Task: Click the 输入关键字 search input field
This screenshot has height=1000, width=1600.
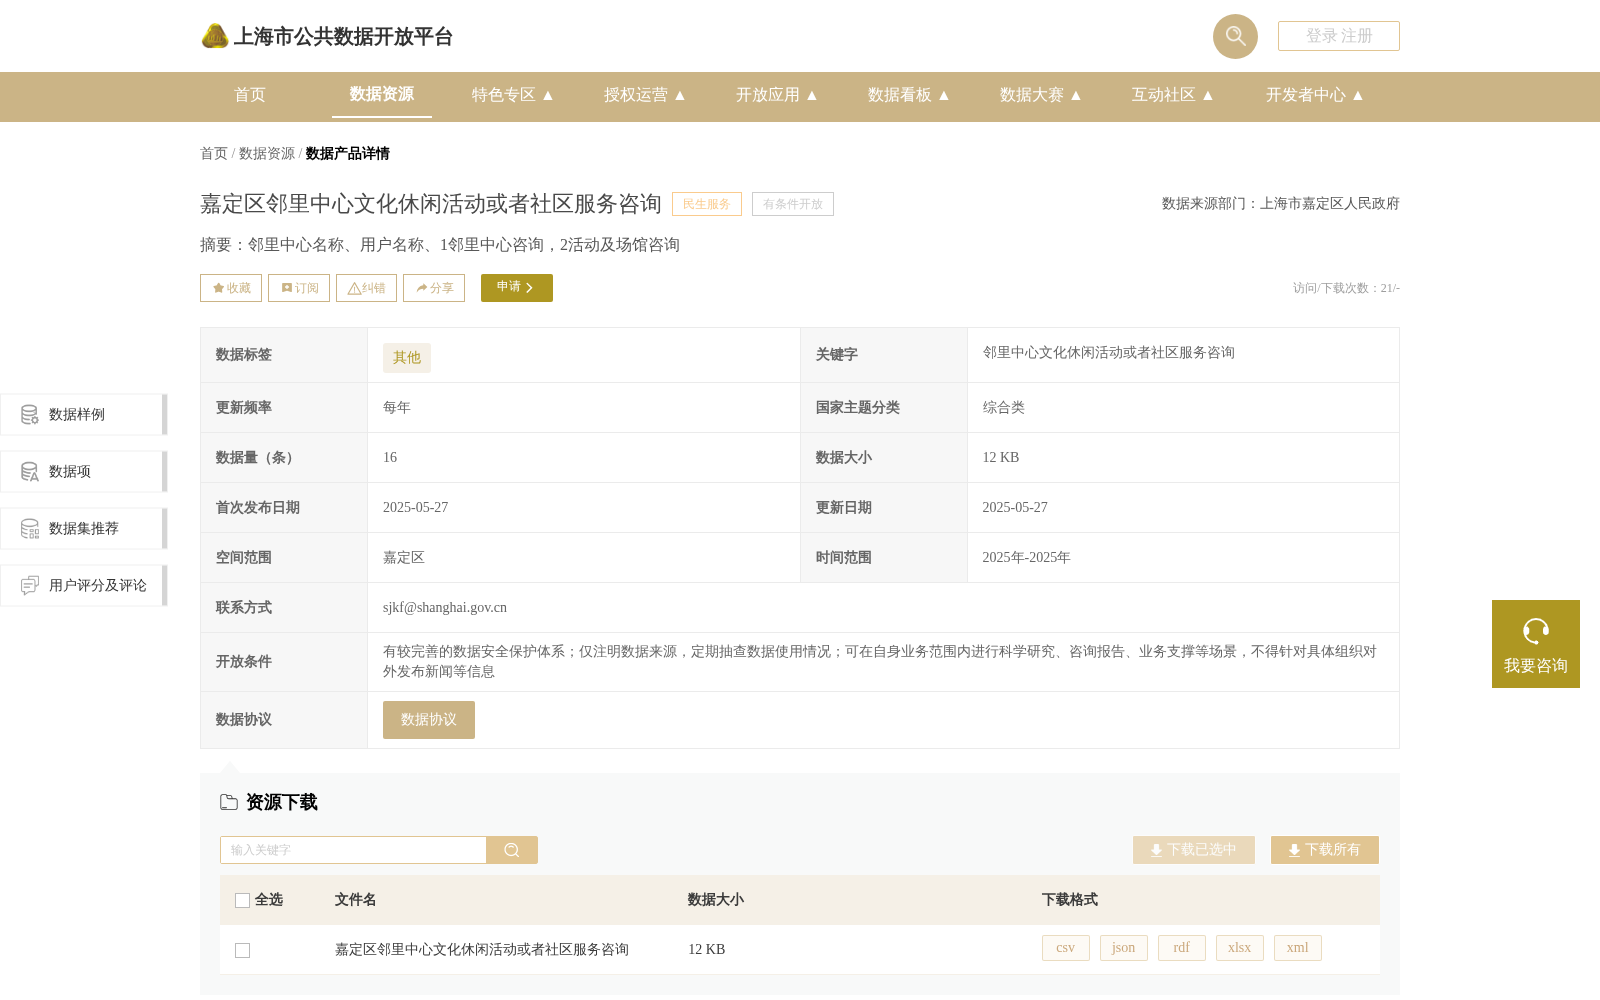Action: pos(353,850)
